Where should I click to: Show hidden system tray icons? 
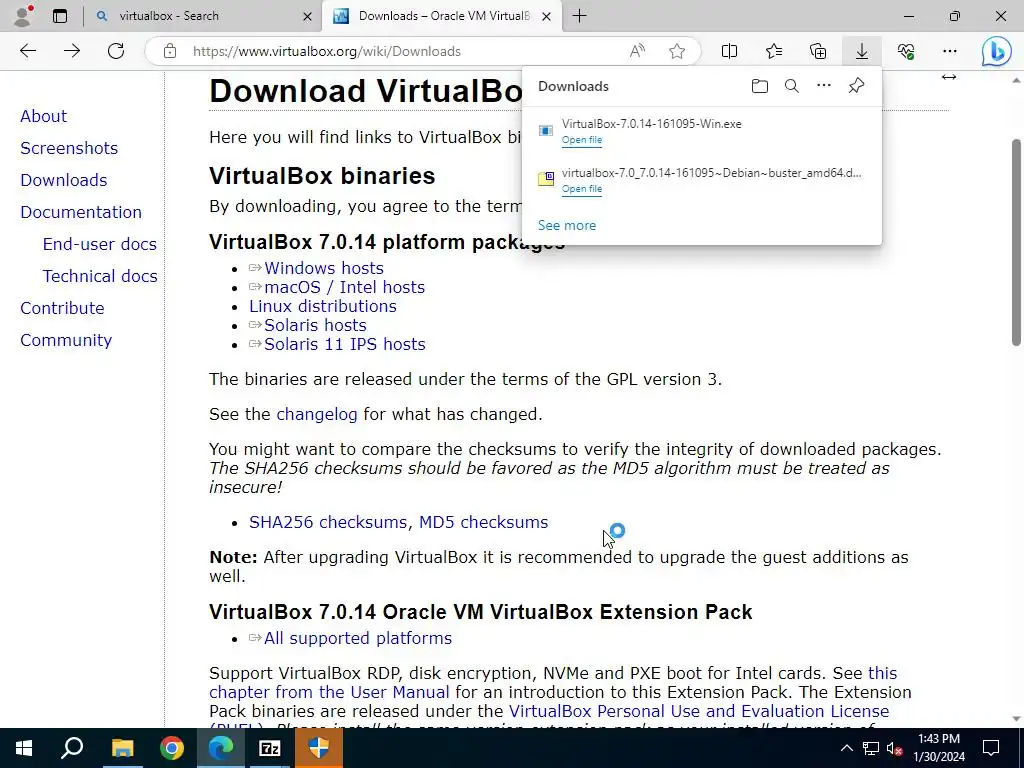coord(846,748)
